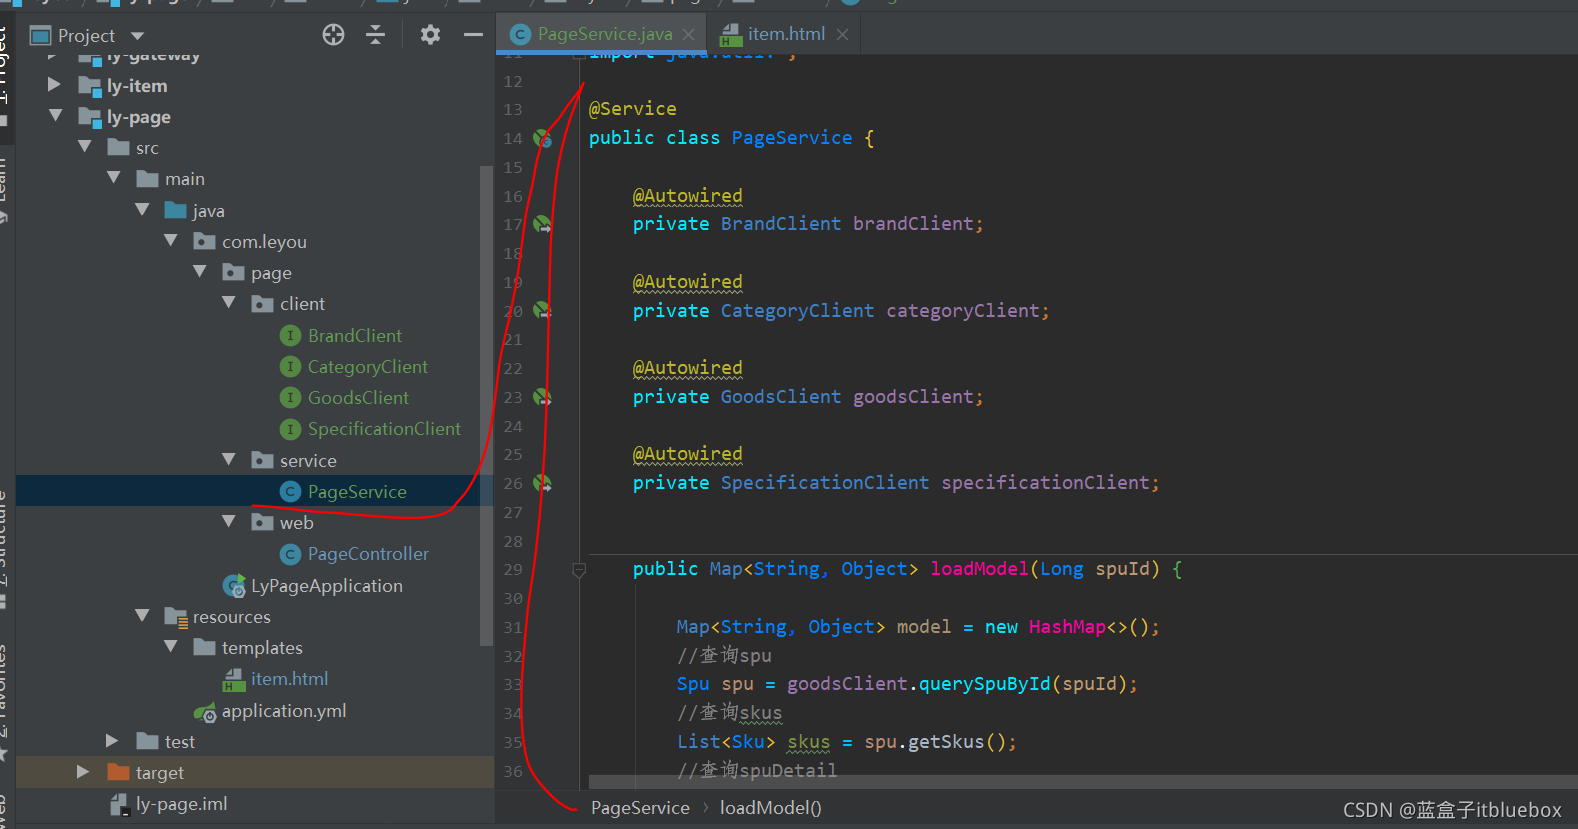Click the BrandClient type on line 17
This screenshot has width=1578, height=829.
point(781,224)
